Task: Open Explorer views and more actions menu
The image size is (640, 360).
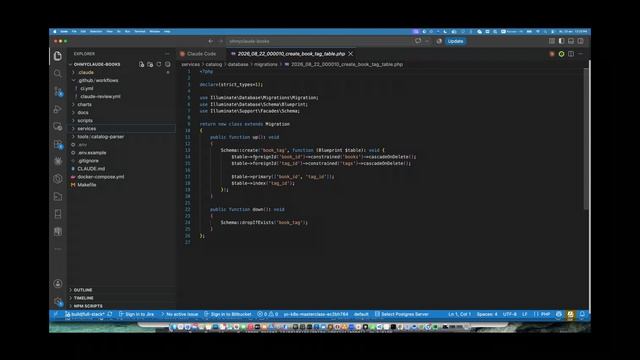Action: pyautogui.click(x=167, y=54)
